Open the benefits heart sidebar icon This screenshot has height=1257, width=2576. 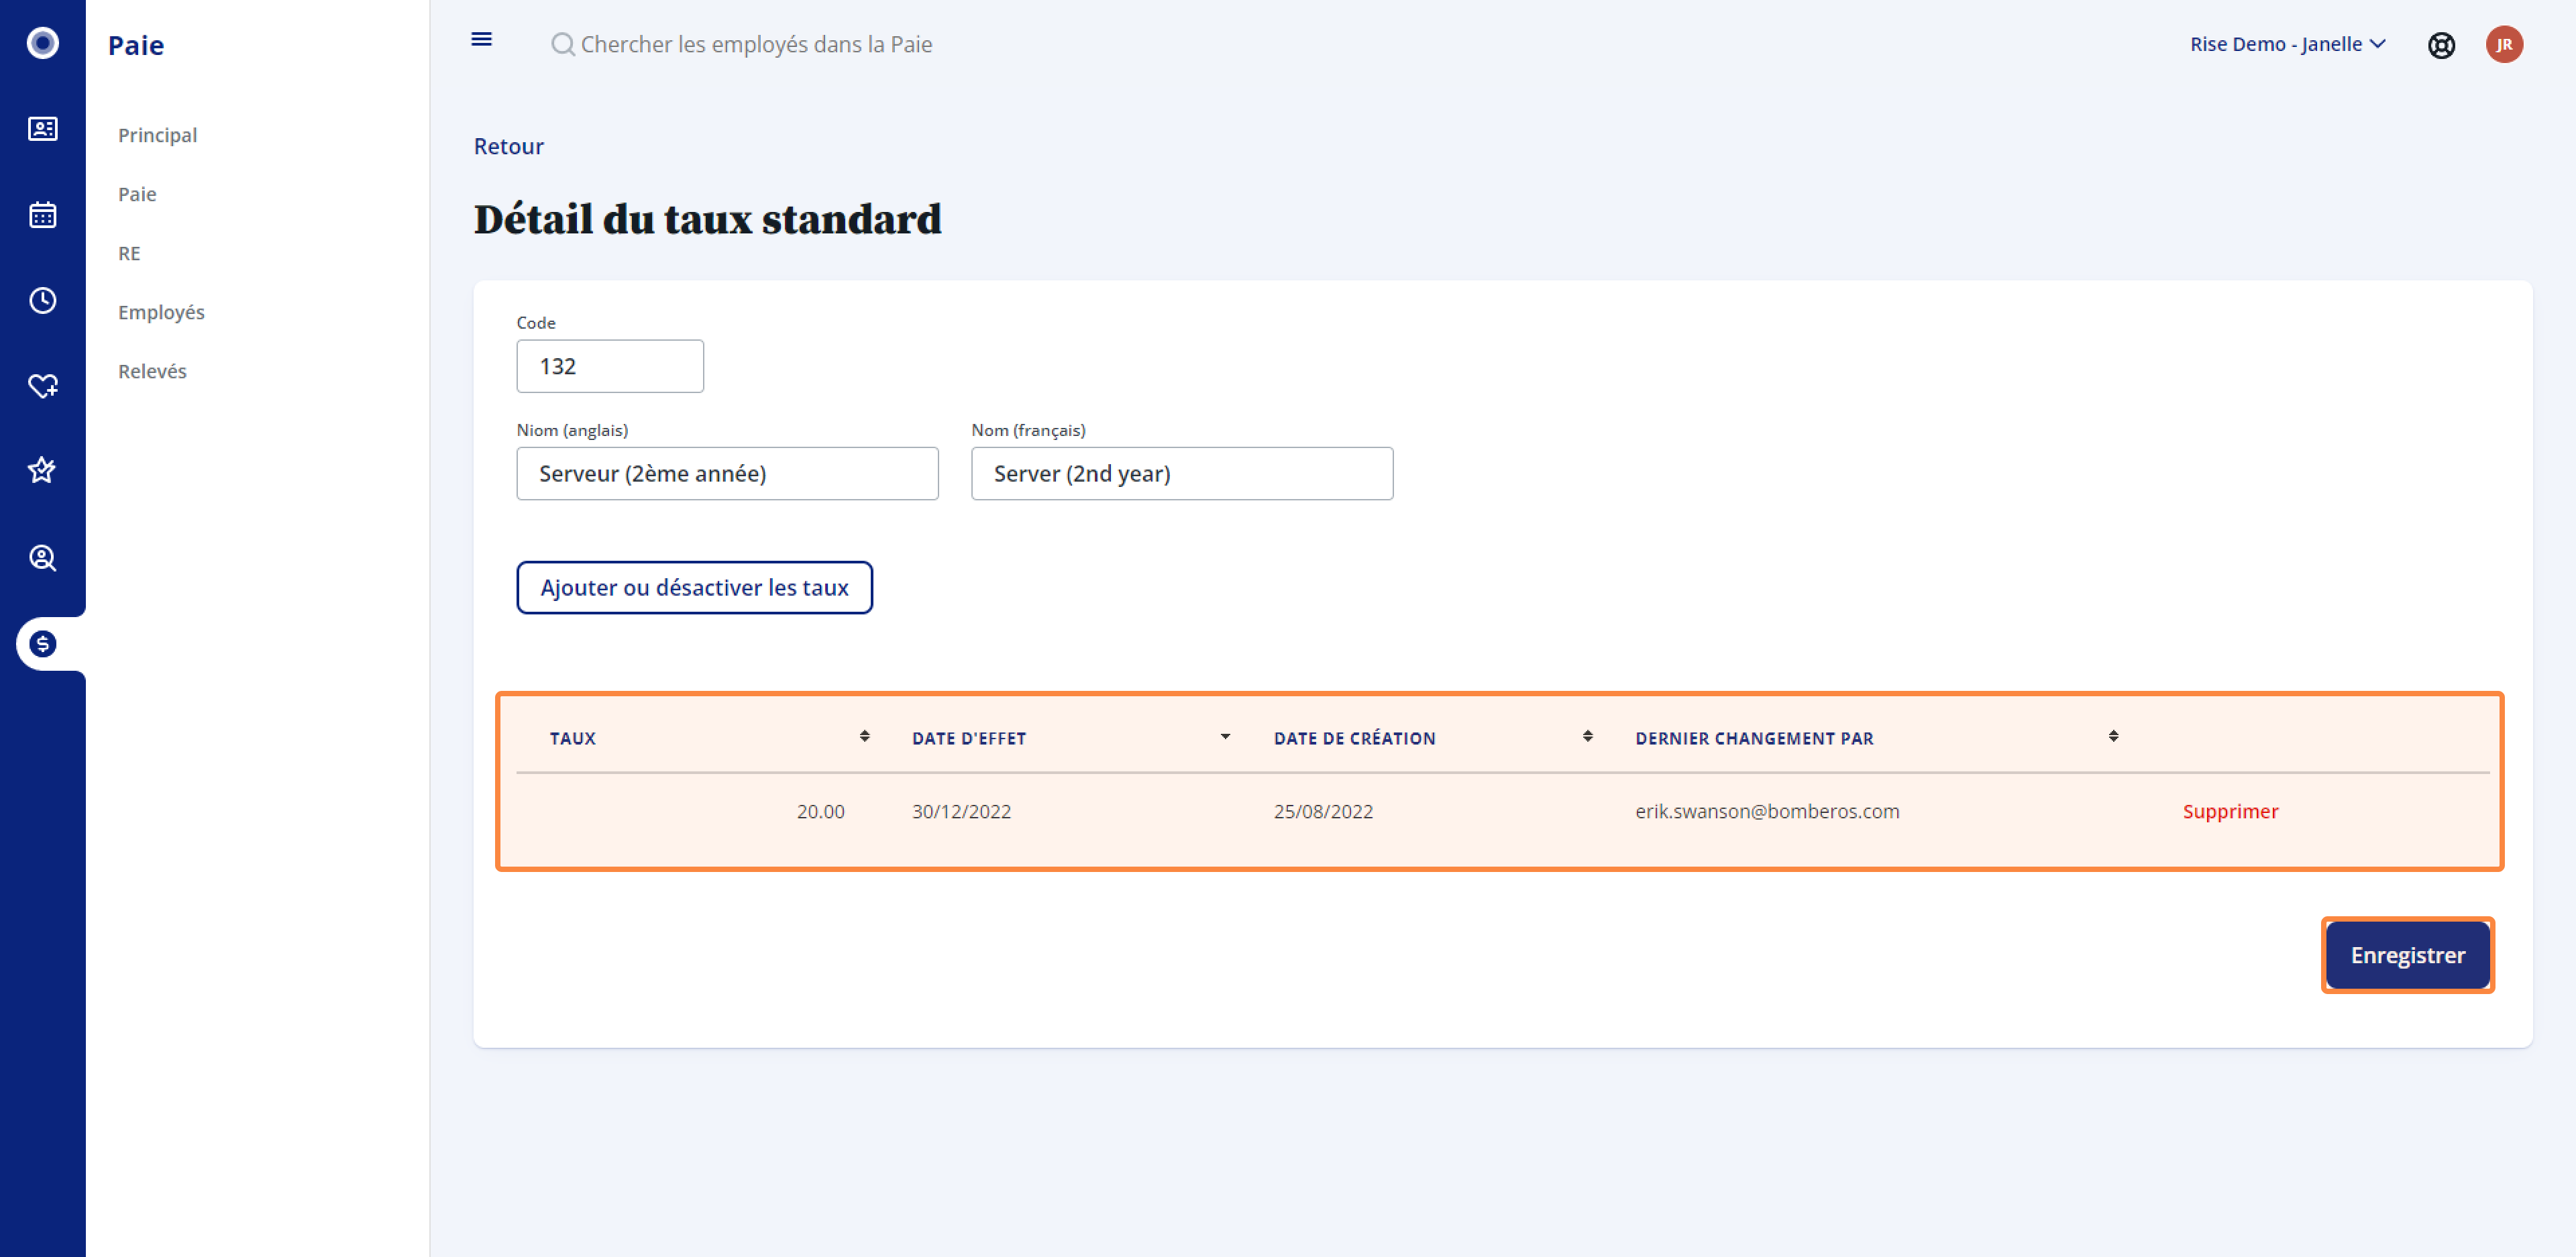[x=42, y=386]
